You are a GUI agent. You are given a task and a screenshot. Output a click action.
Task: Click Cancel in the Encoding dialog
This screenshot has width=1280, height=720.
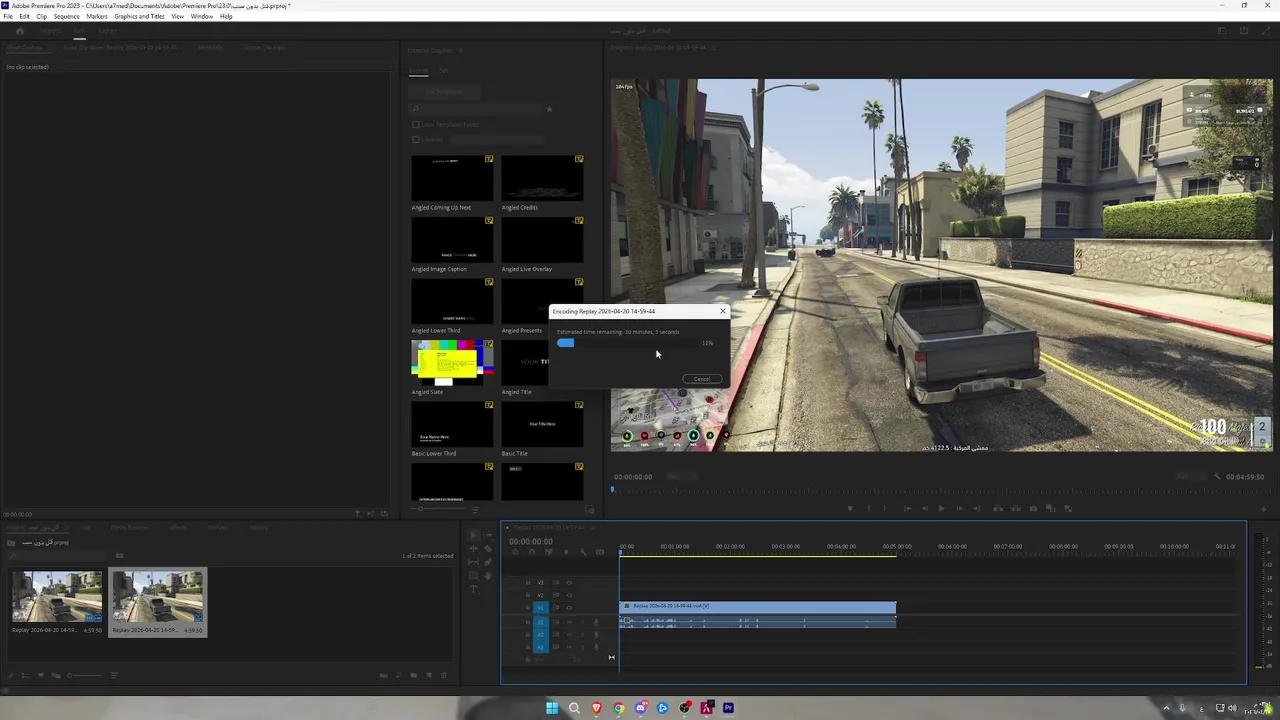[x=702, y=379]
